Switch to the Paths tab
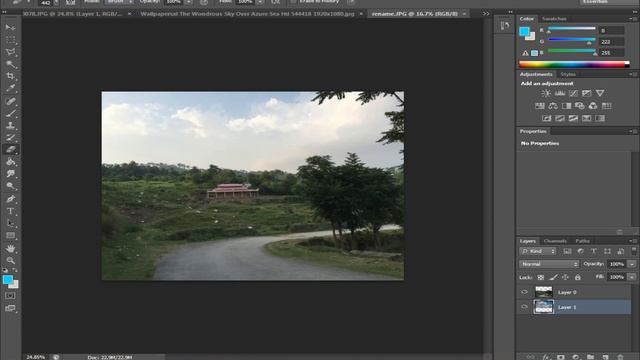Image resolution: width=640 pixels, height=360 pixels. (582, 241)
